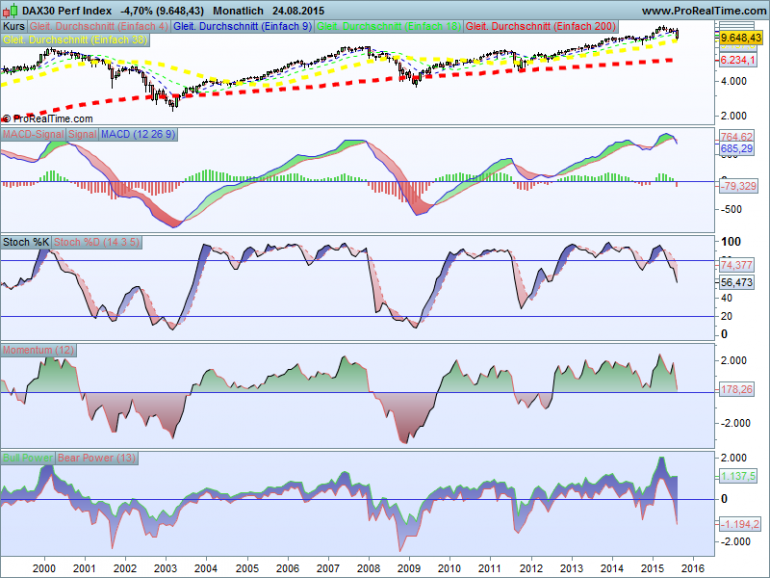Viewport: 770px width, 578px height.
Task: Click the 2003 year marker on time axis
Action: coord(165,569)
